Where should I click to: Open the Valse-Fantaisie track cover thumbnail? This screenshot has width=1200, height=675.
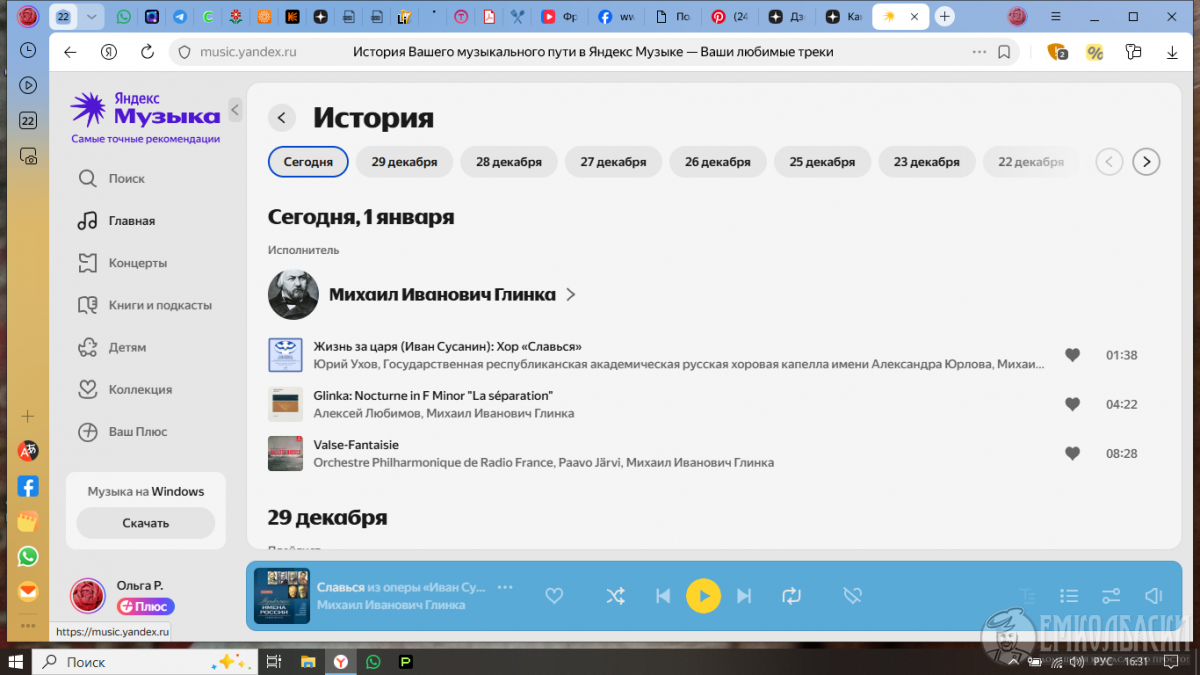click(285, 453)
